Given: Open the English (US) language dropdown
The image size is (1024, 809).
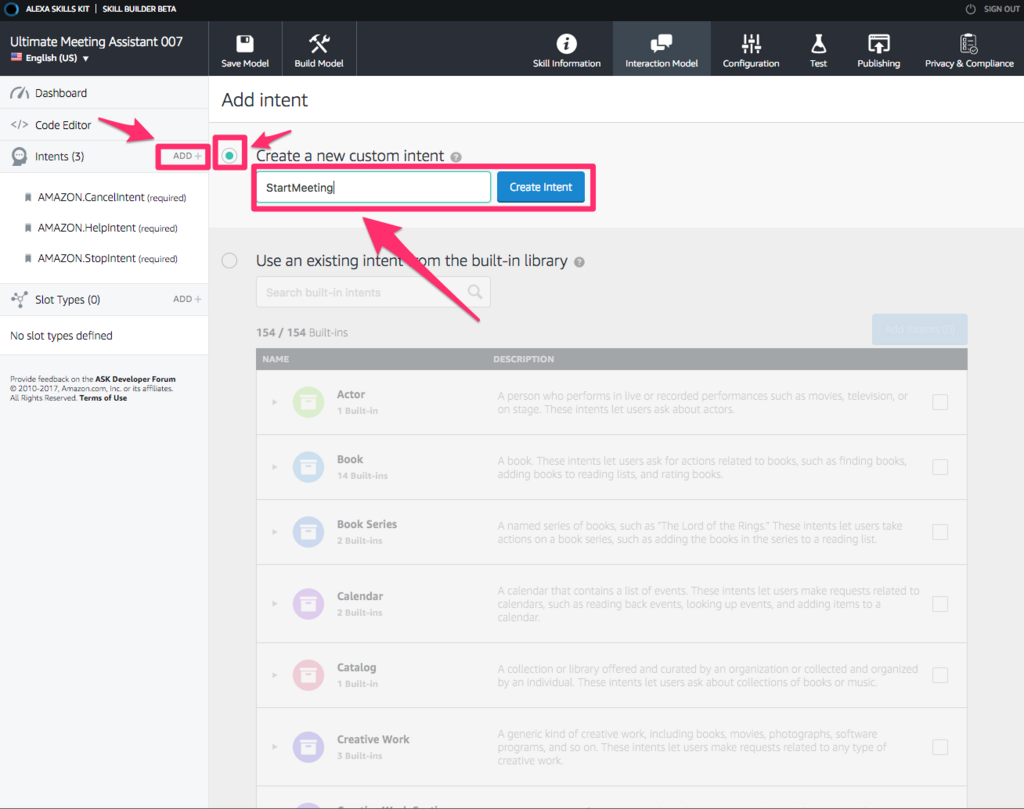Looking at the screenshot, I should pos(50,58).
